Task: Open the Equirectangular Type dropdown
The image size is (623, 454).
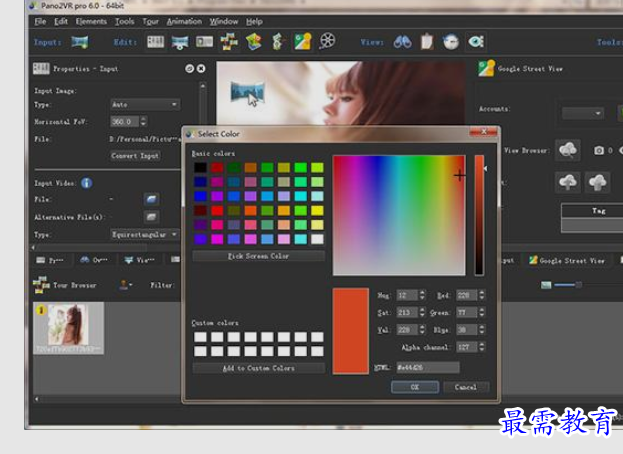Action: 145,234
